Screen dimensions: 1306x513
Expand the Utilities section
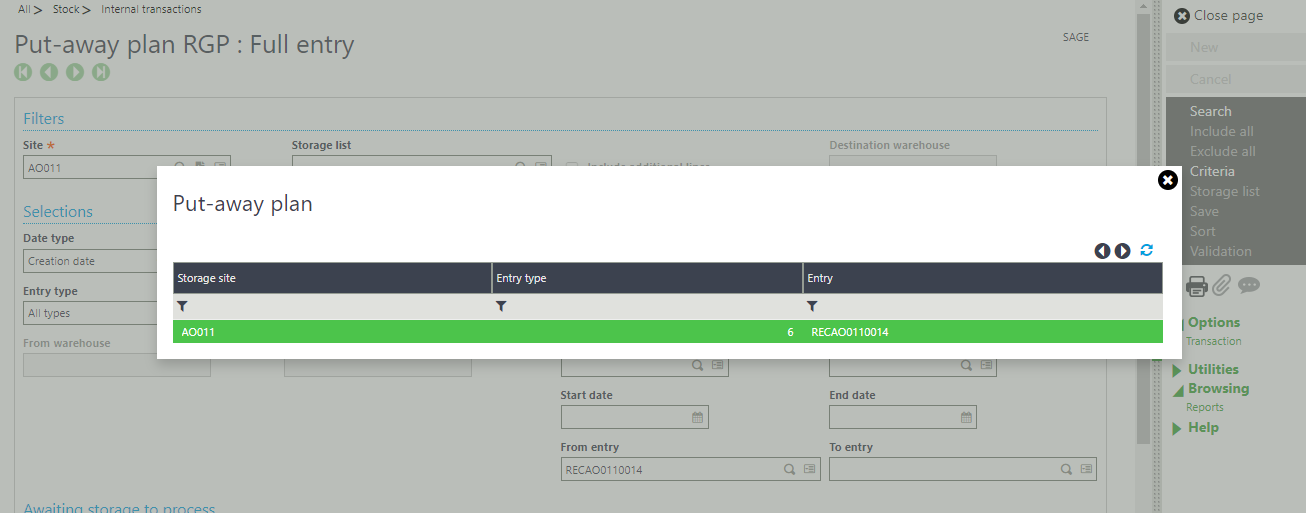pyautogui.click(x=1177, y=370)
